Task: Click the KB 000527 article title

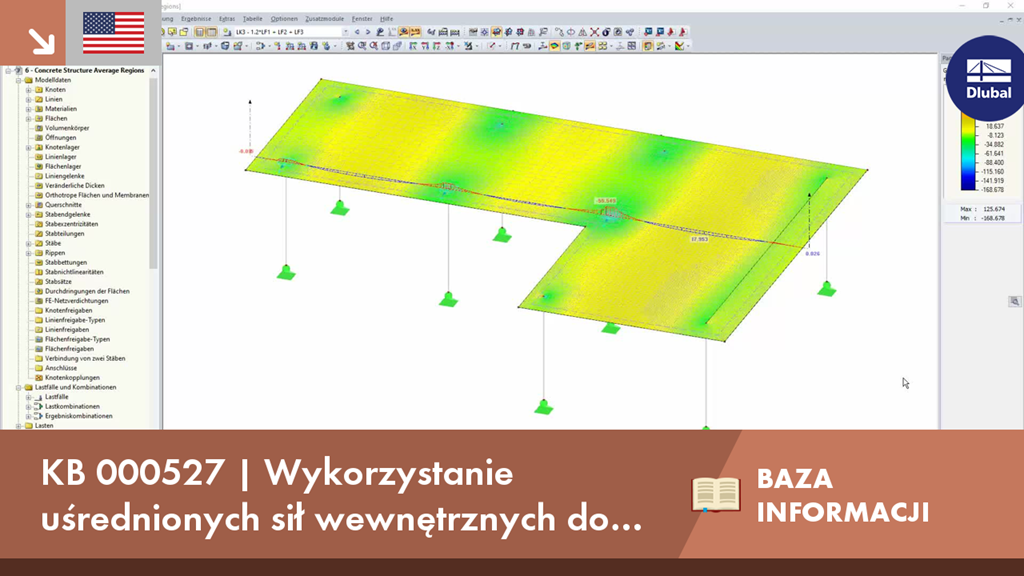Action: point(342,495)
